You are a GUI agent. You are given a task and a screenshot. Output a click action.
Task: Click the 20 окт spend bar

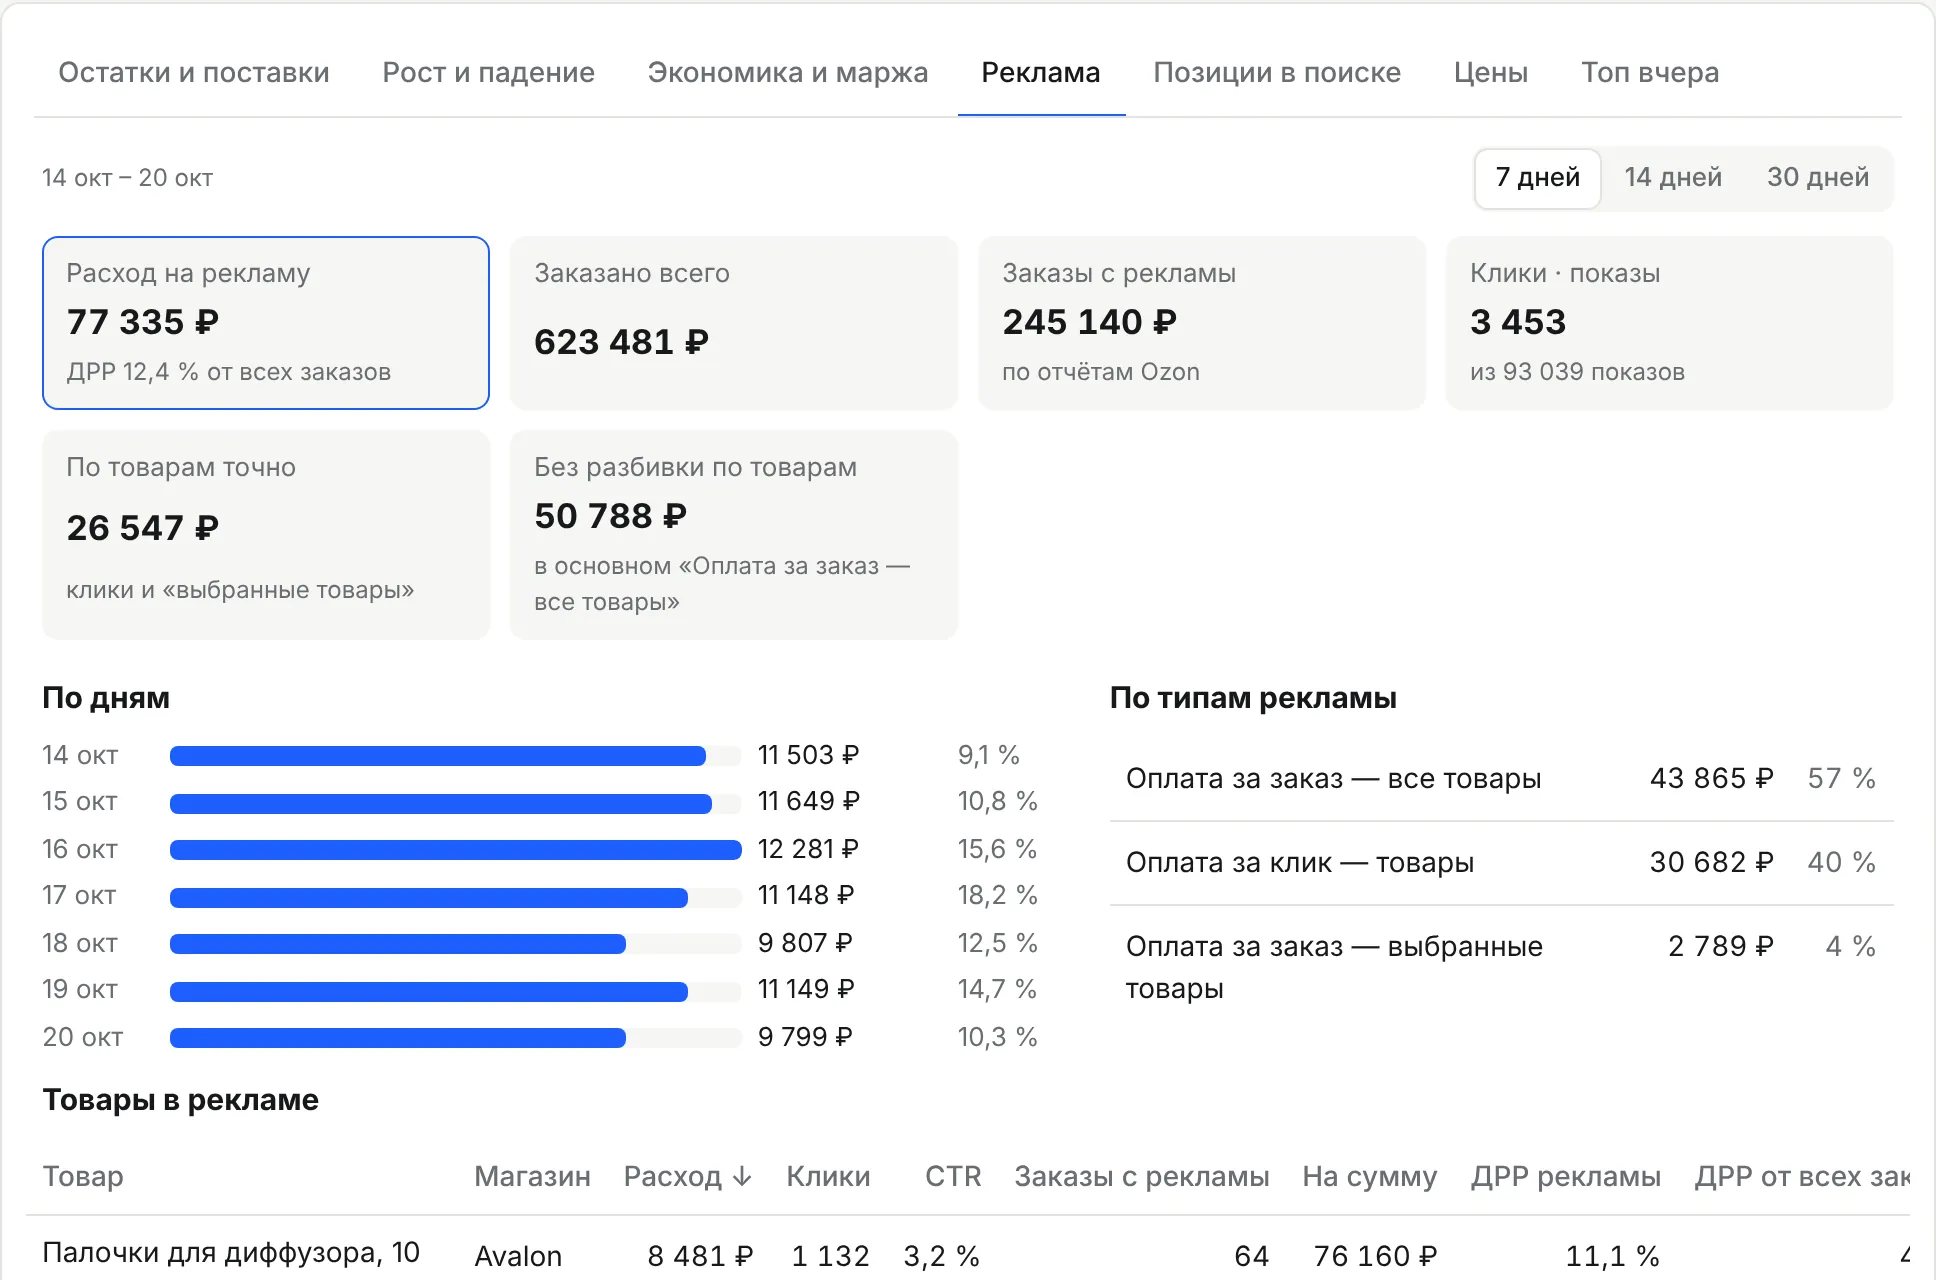(398, 1038)
